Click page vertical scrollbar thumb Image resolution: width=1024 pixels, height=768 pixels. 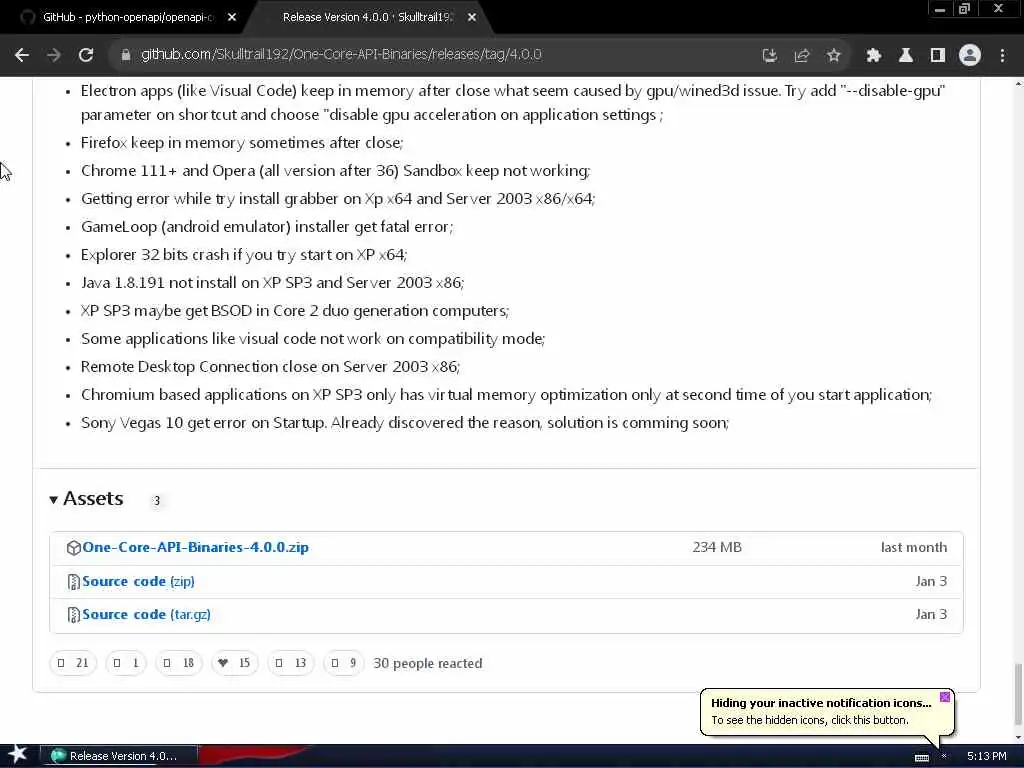pos(1017,694)
